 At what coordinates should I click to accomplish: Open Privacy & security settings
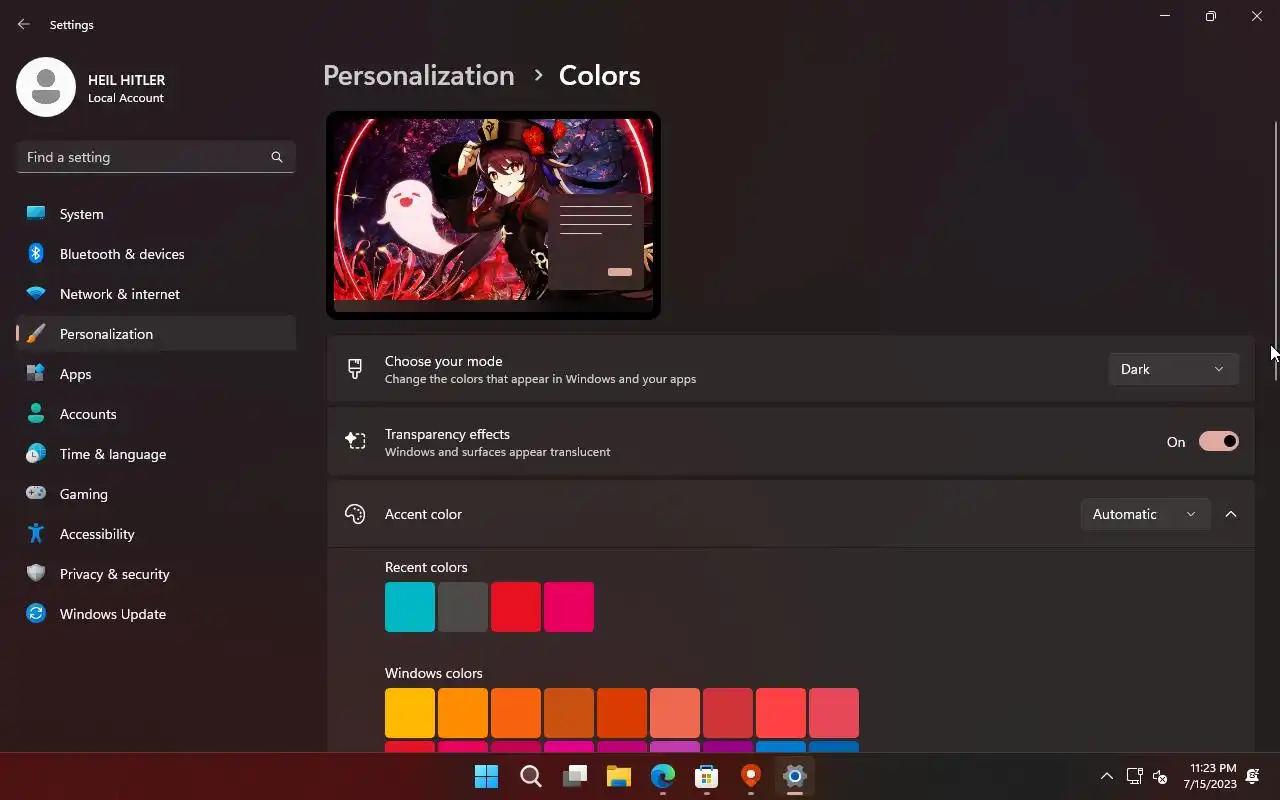(155, 574)
